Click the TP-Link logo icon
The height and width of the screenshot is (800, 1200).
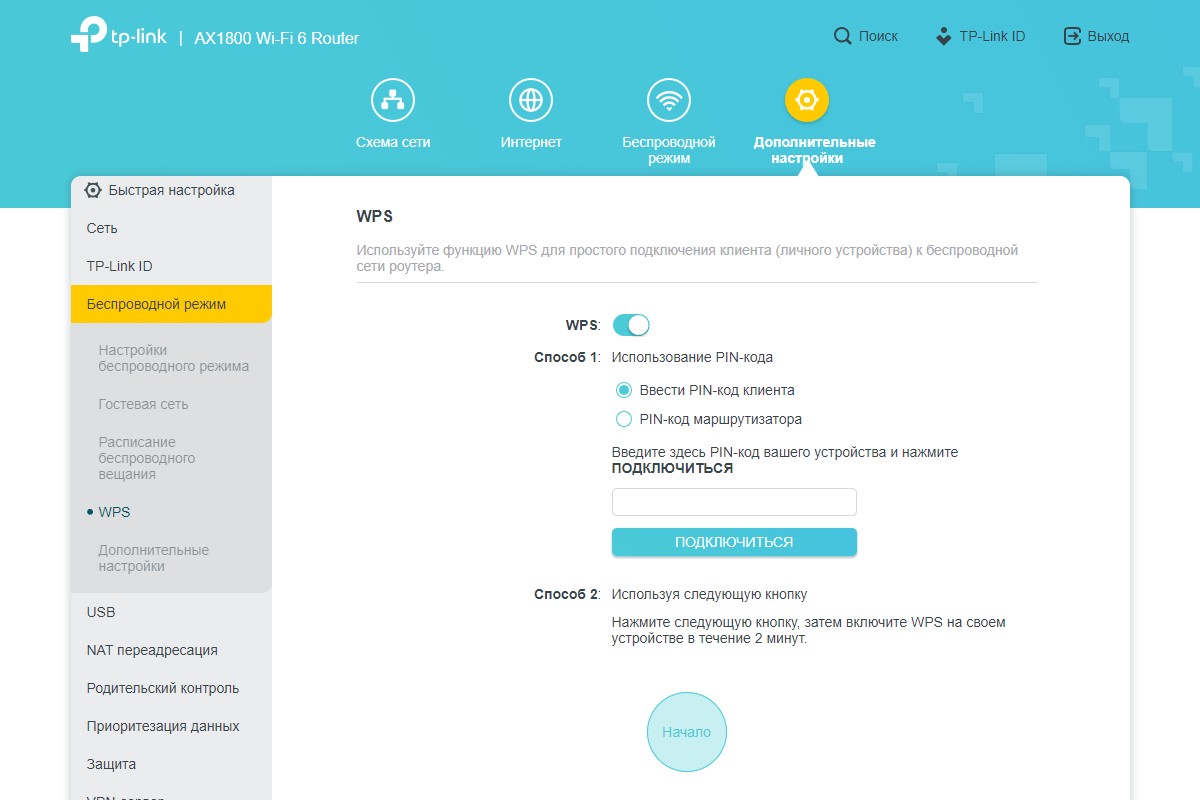[x=88, y=34]
